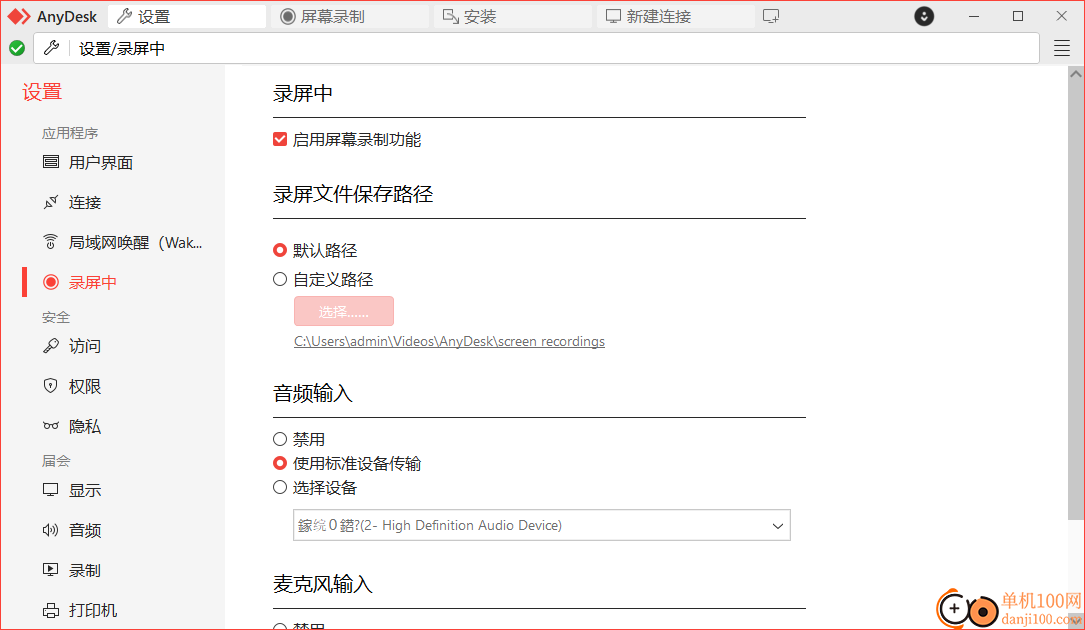Switch to the 新建连接 tab
The image size is (1085, 630).
click(676, 16)
